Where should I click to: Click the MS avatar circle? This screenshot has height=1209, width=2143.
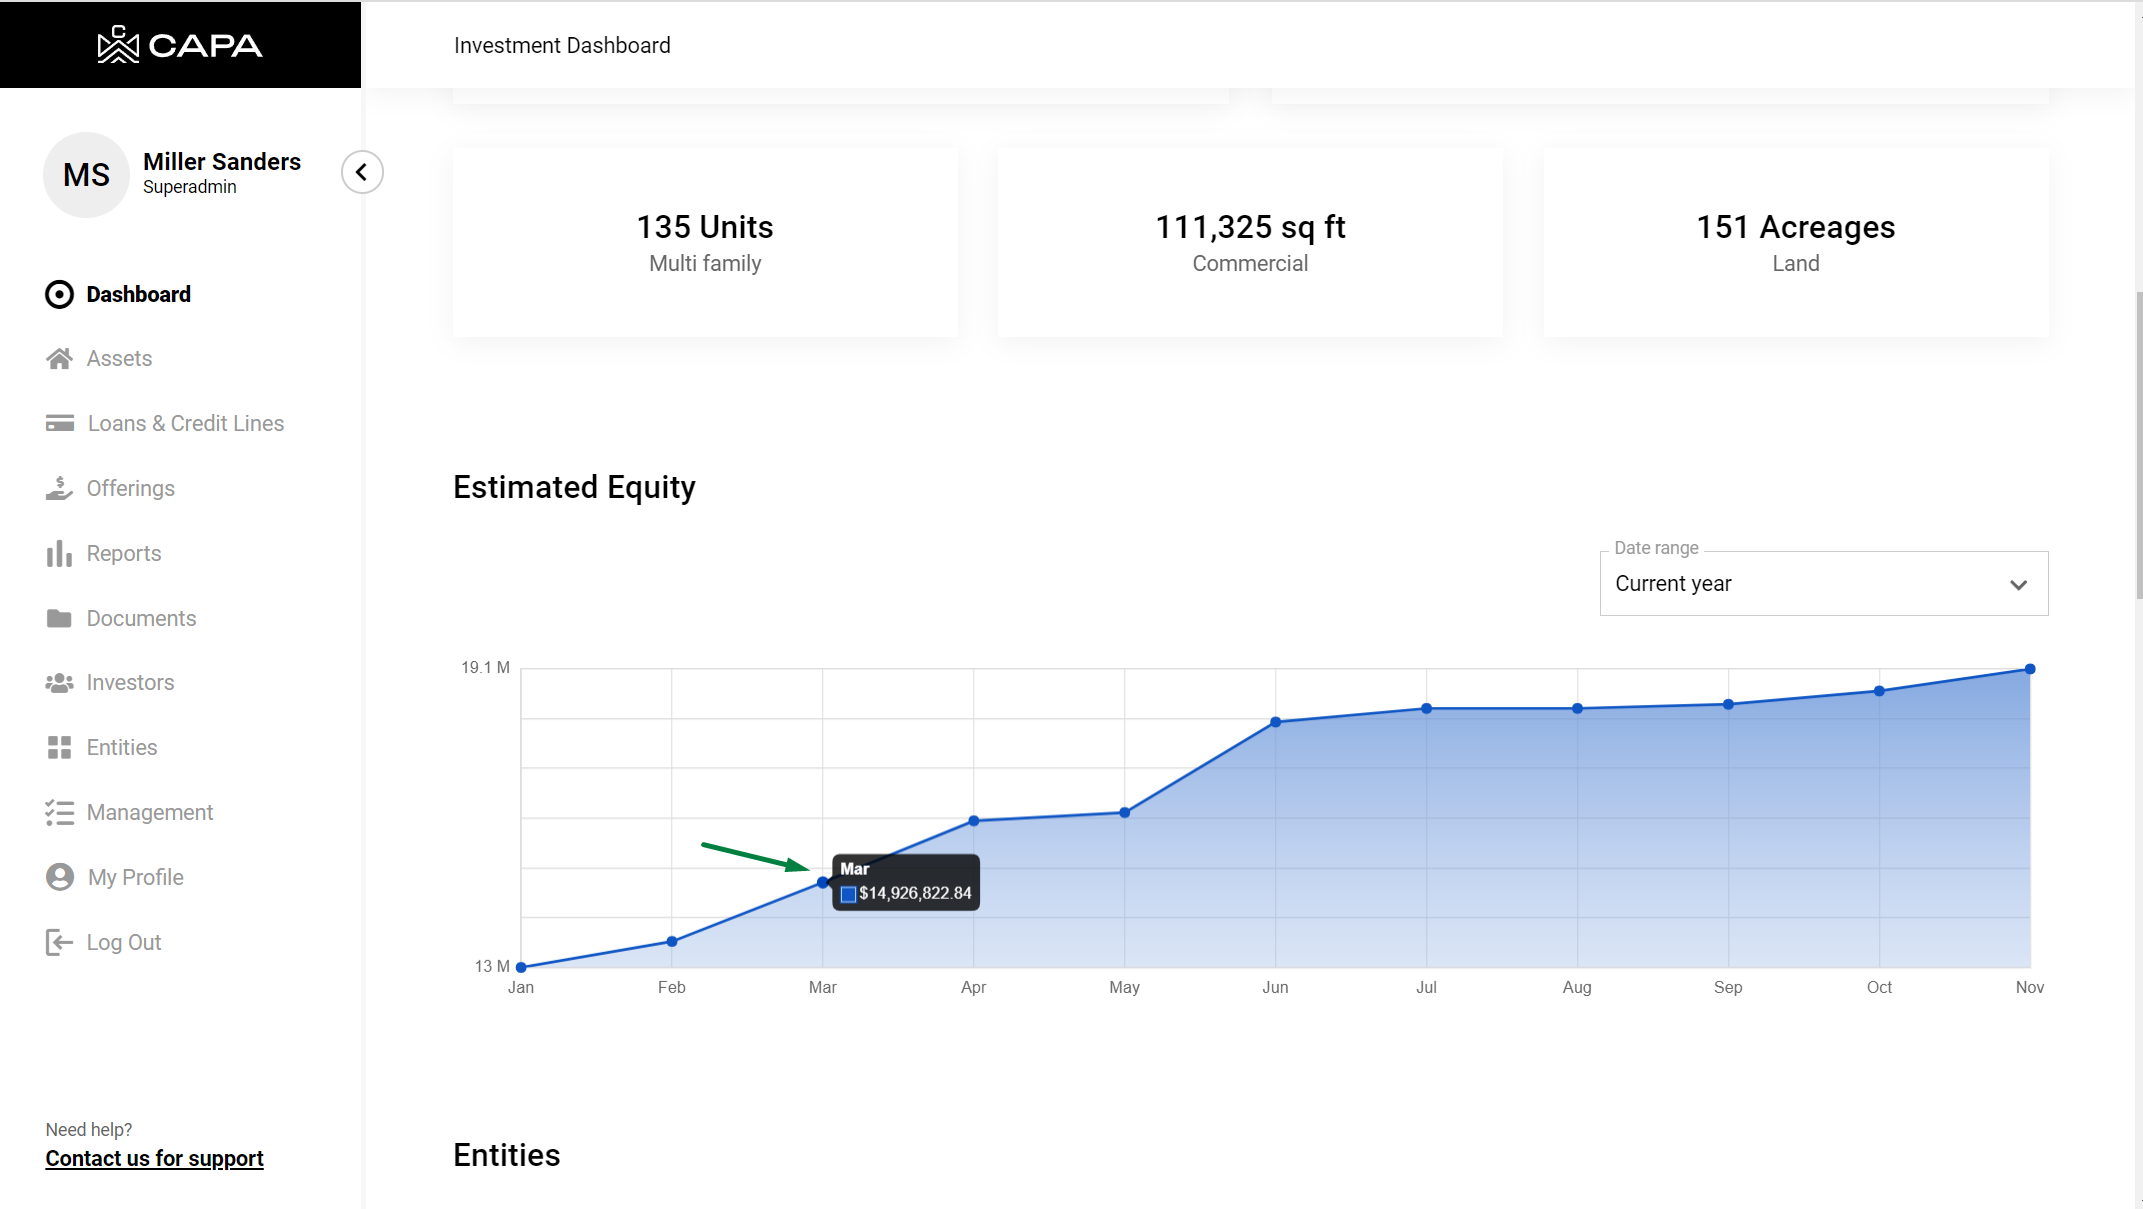coord(87,175)
